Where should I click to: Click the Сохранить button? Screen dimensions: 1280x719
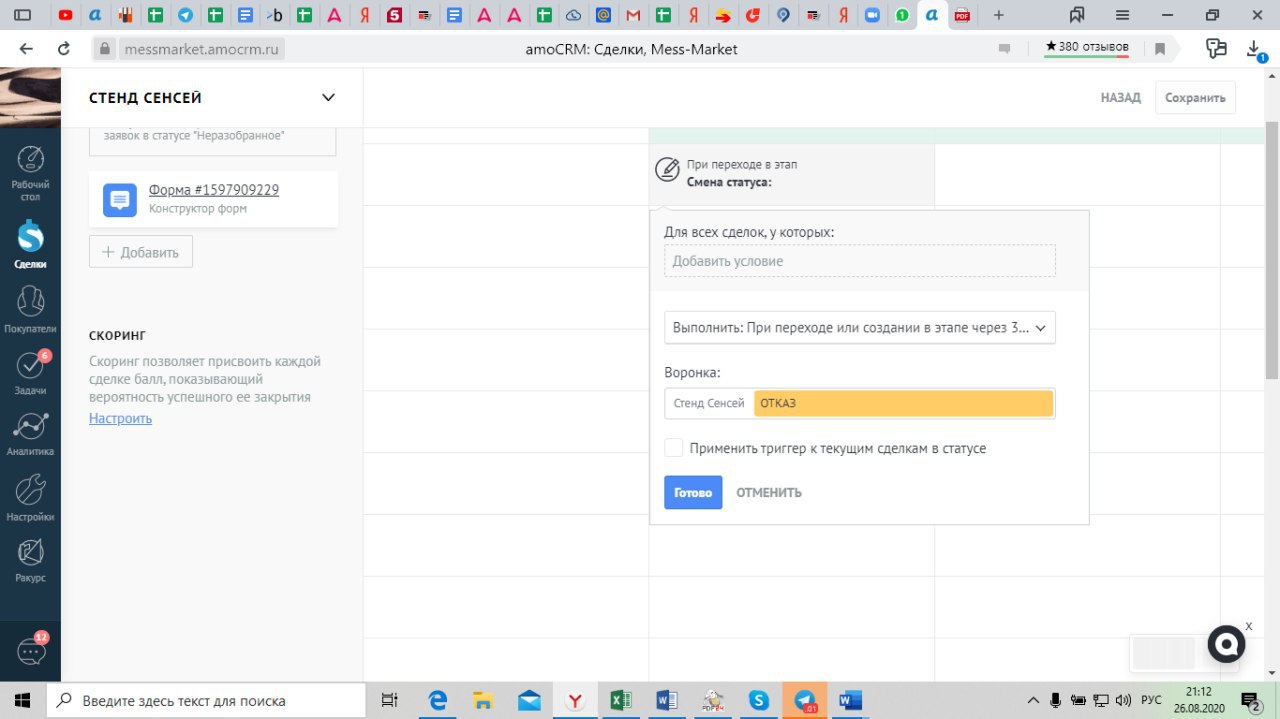(x=1195, y=98)
